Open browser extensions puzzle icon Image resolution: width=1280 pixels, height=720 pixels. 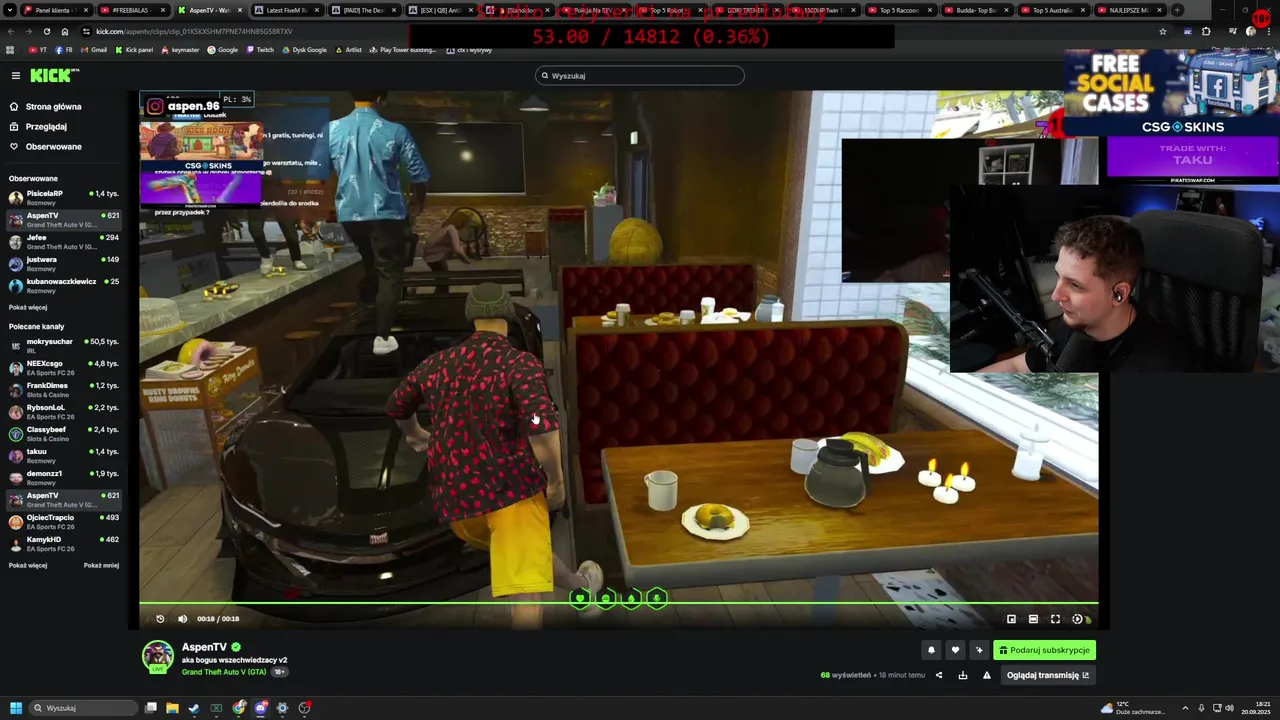[x=1206, y=31]
